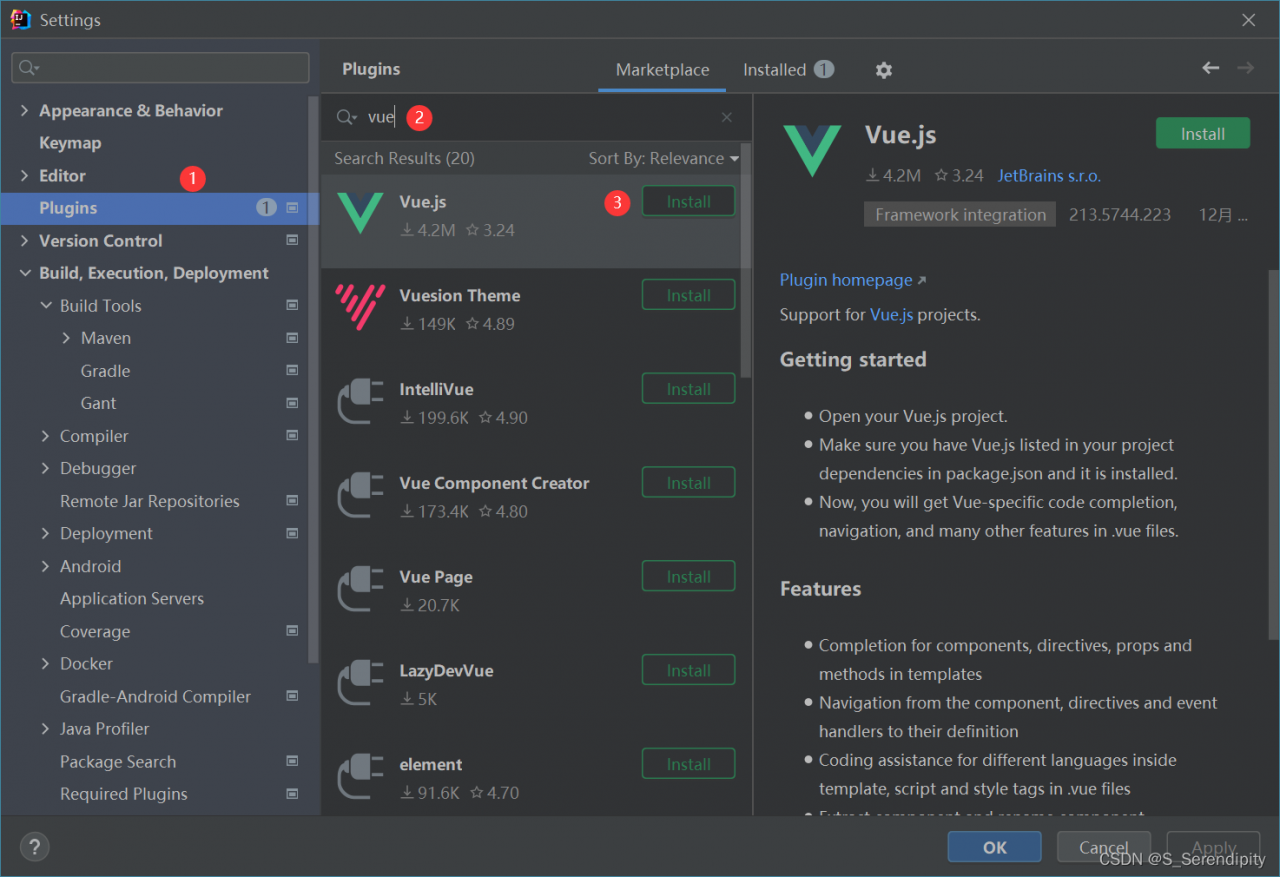This screenshot has width=1280, height=877.
Task: Click the Vue Component Creator plugin icon
Action: (x=360, y=496)
